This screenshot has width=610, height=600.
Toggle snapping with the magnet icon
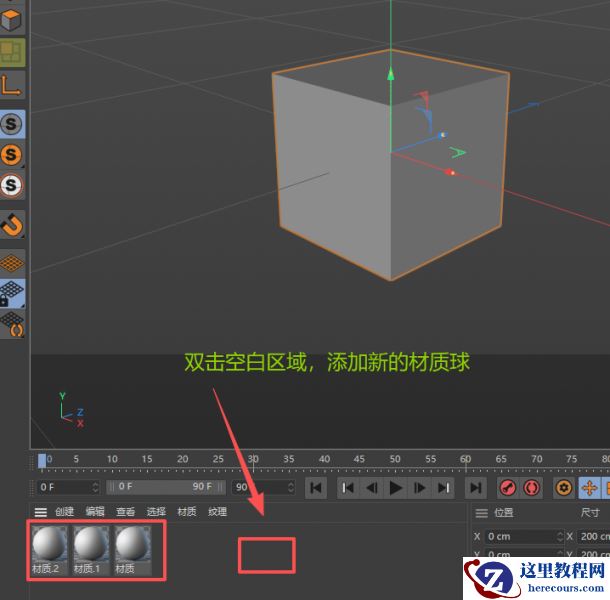coord(12,225)
